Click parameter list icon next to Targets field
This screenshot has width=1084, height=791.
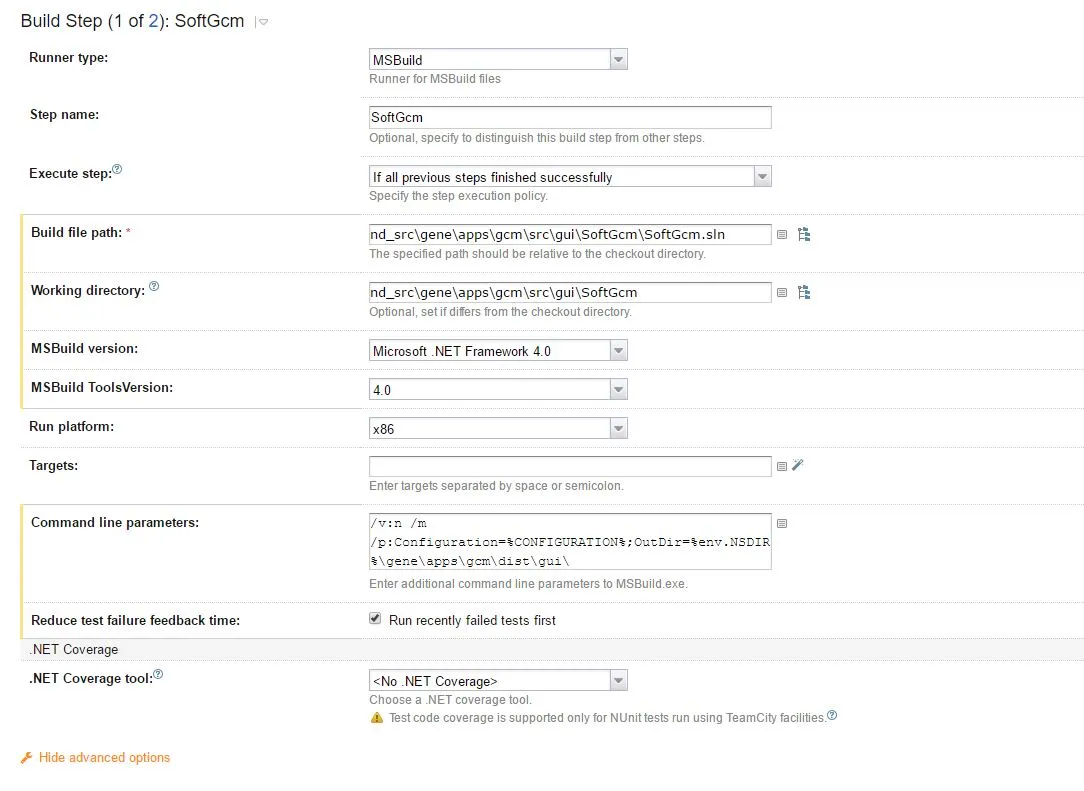[782, 466]
